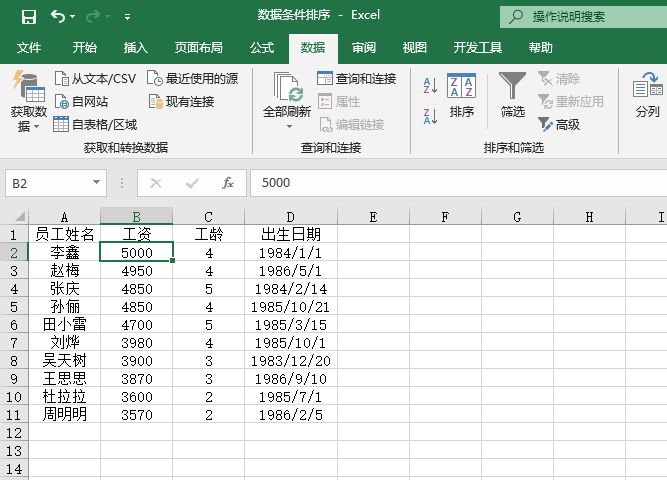Open the 获取数据 dropdown
This screenshot has width=667, height=480.
pyautogui.click(x=29, y=102)
